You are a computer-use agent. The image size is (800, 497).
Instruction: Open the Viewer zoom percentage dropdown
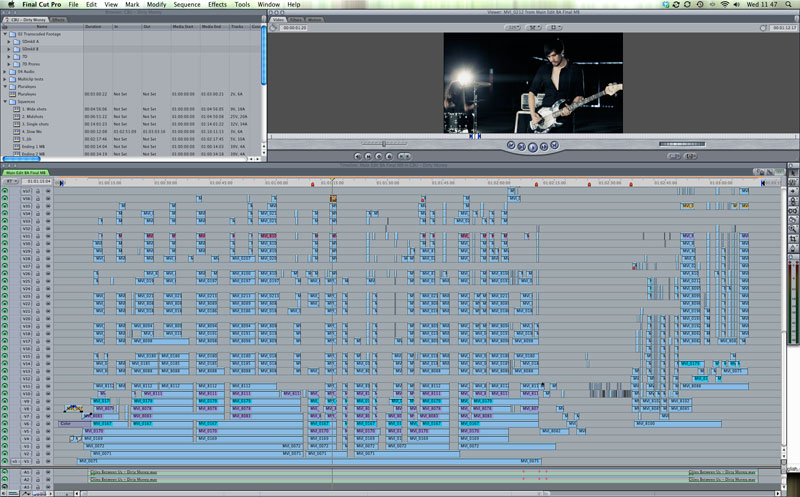pos(512,28)
